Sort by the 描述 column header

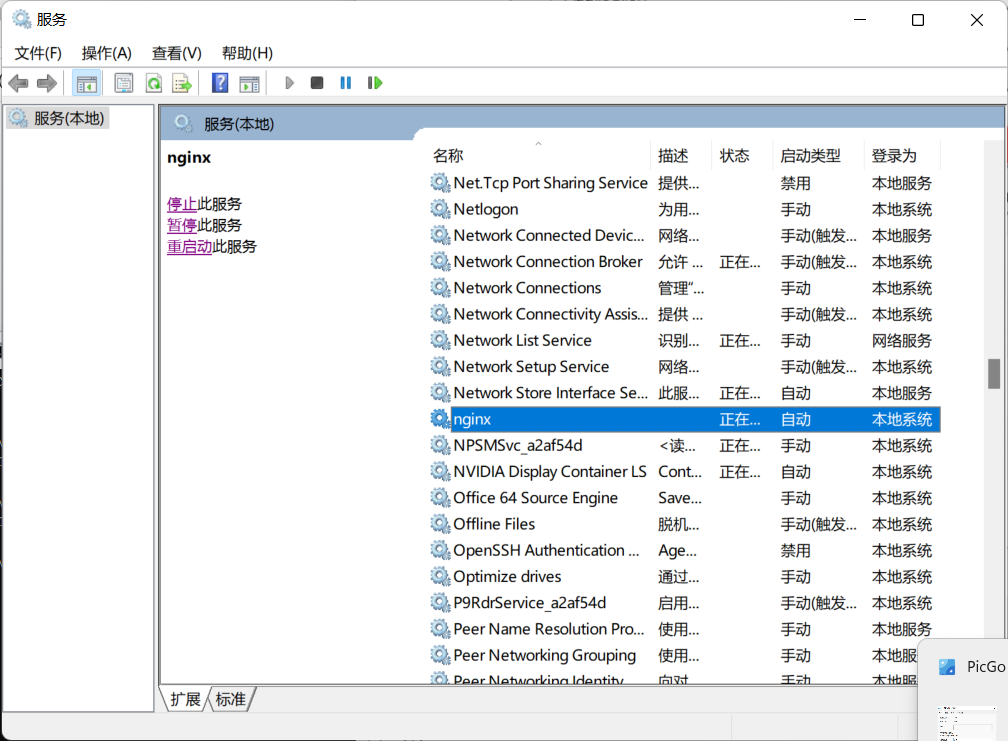tap(681, 156)
